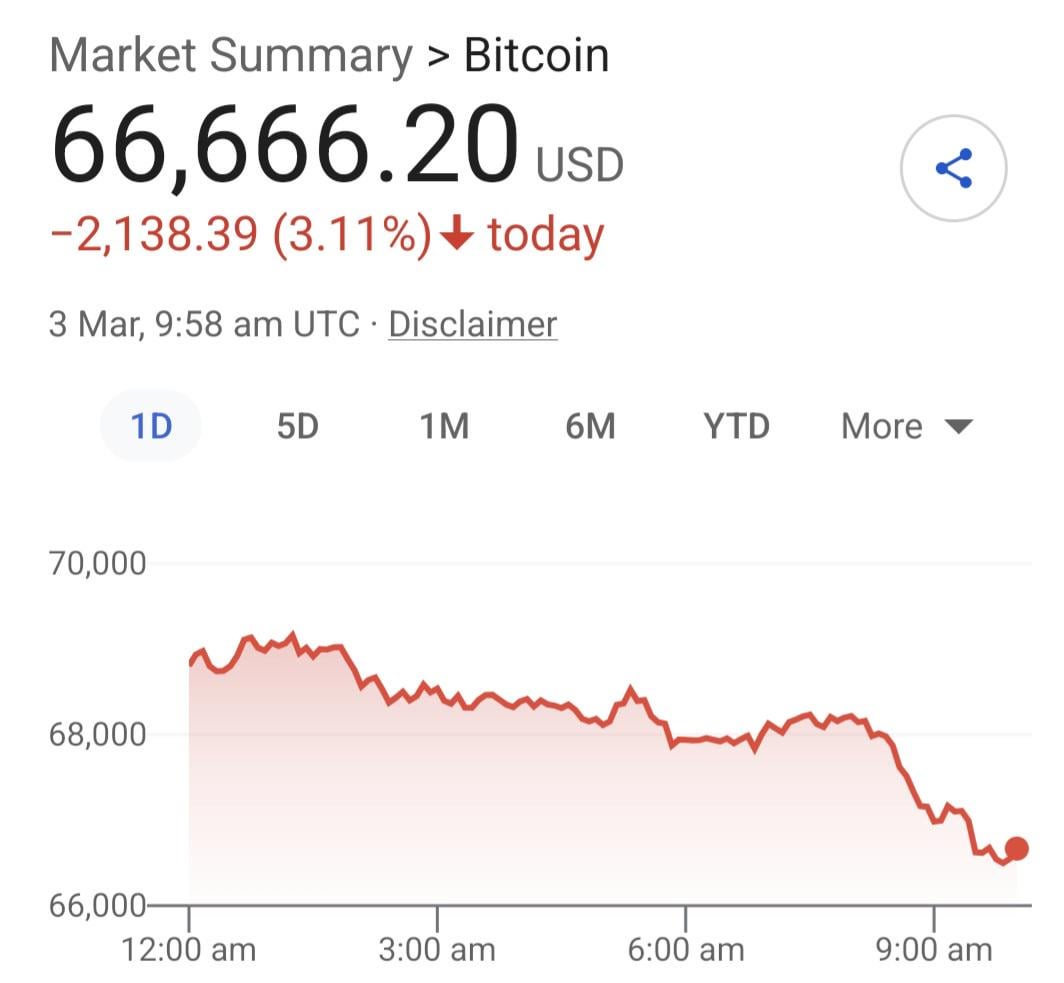The height and width of the screenshot is (983, 1064).
Task: Click the −2,138.39 (3.11%) change text
Action: 240,235
